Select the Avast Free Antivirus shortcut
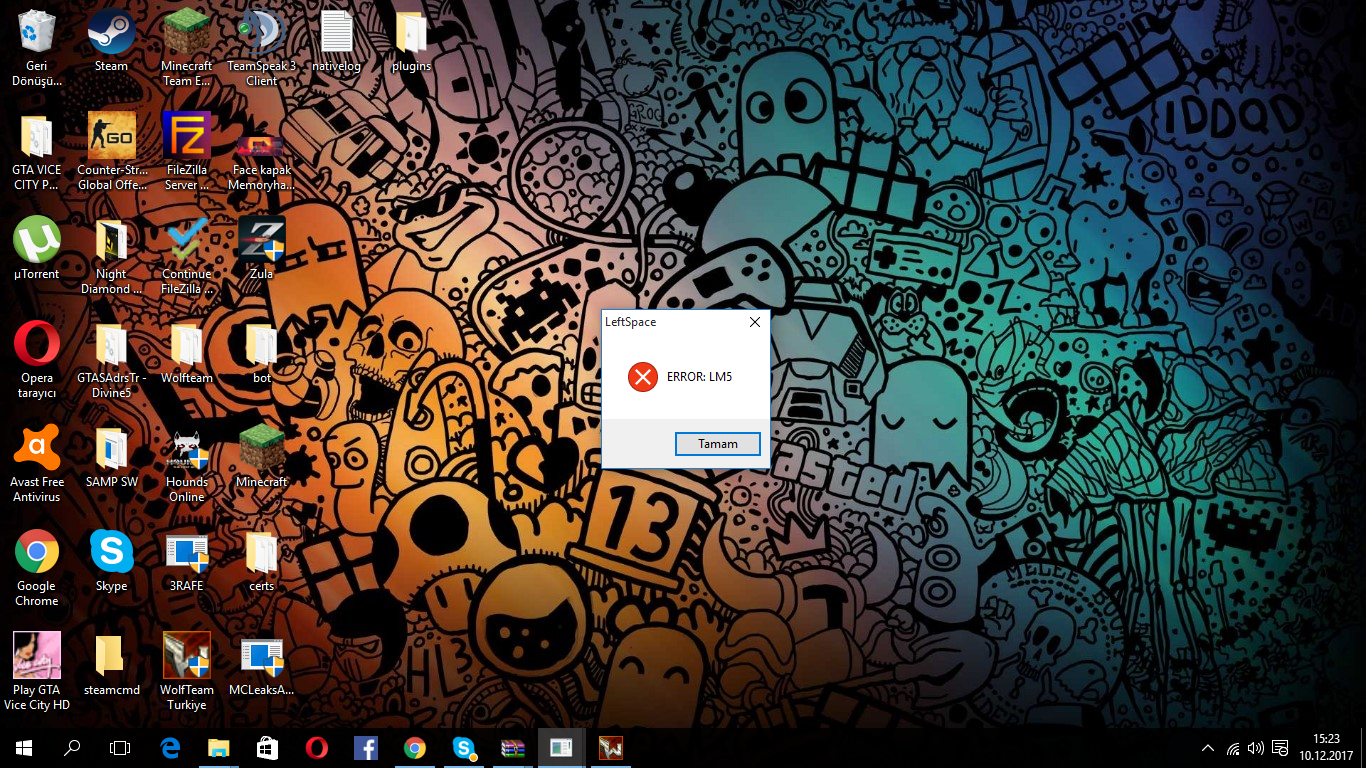 (x=37, y=464)
